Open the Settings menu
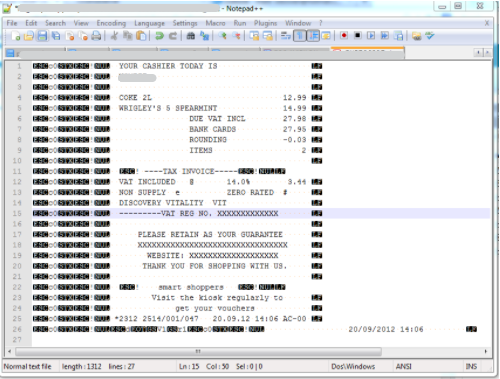The image size is (500, 379). pos(185,23)
